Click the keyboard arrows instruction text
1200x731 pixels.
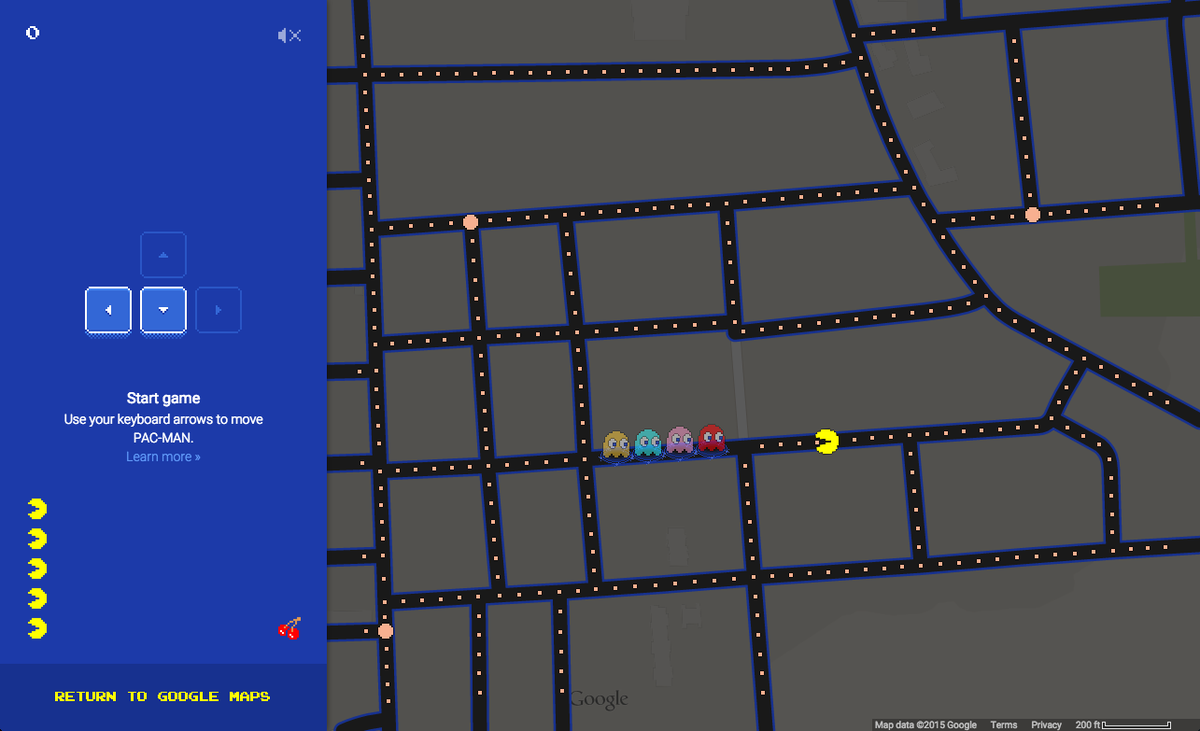[163, 428]
